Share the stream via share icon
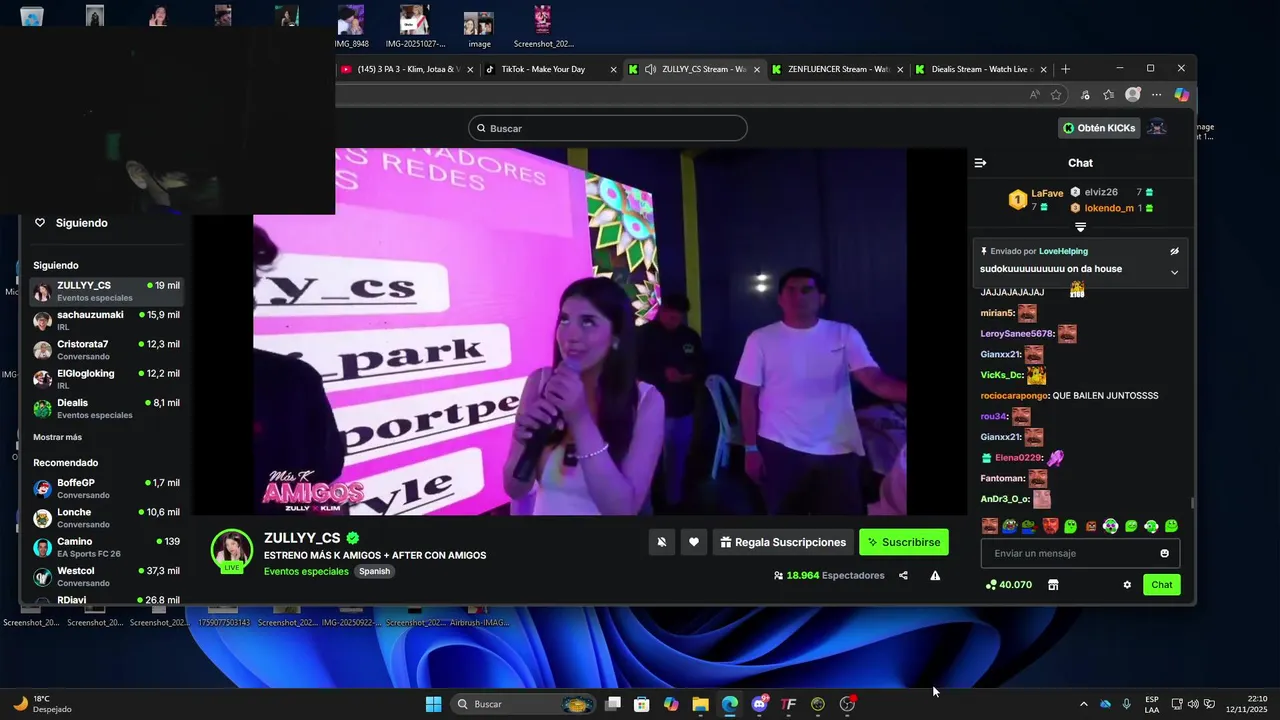Image resolution: width=1280 pixels, height=720 pixels. pyautogui.click(x=903, y=576)
